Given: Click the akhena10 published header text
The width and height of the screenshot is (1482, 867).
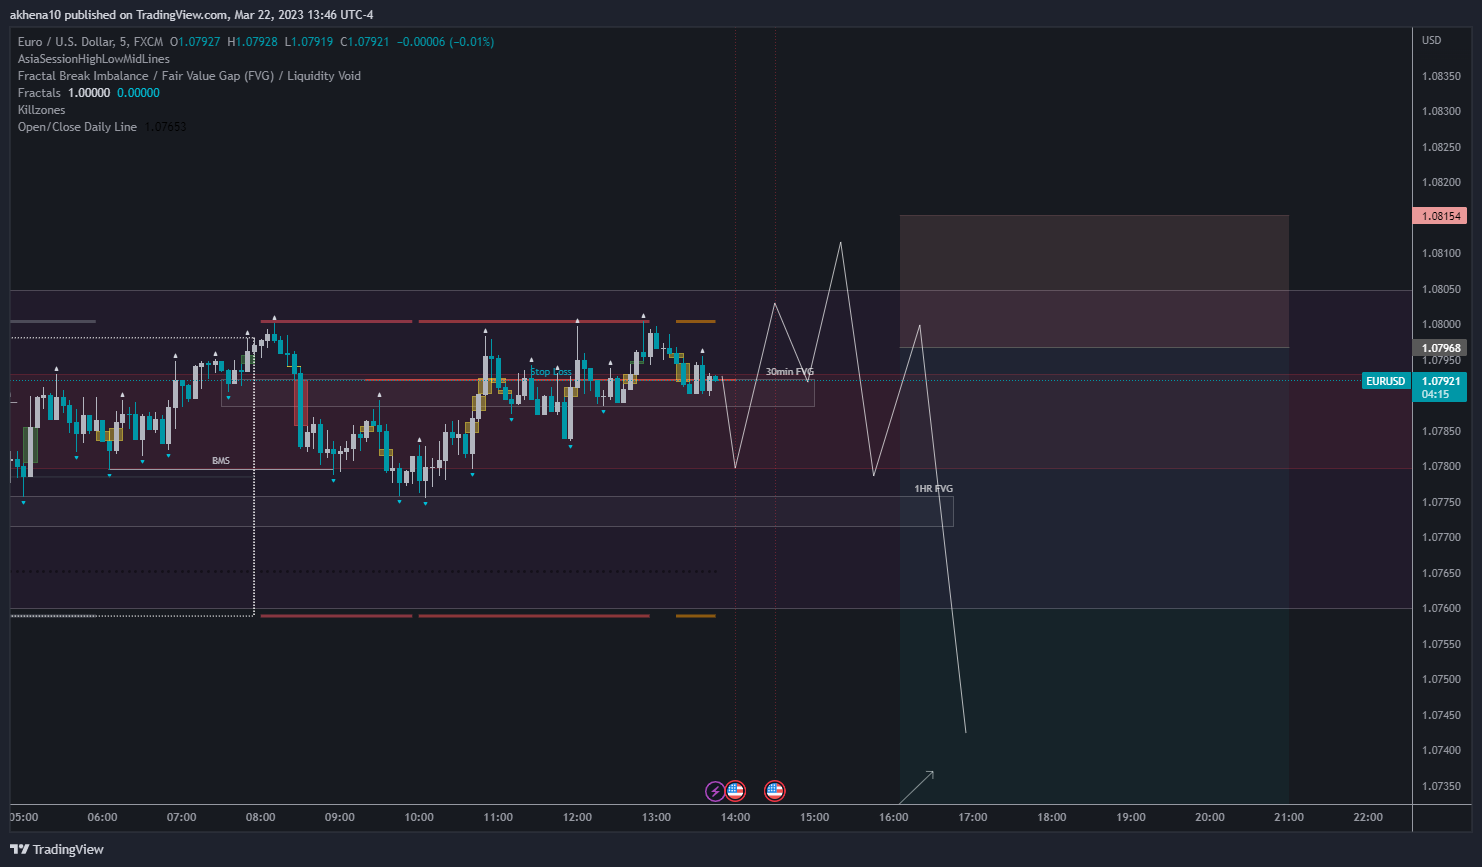Looking at the screenshot, I should (191, 15).
